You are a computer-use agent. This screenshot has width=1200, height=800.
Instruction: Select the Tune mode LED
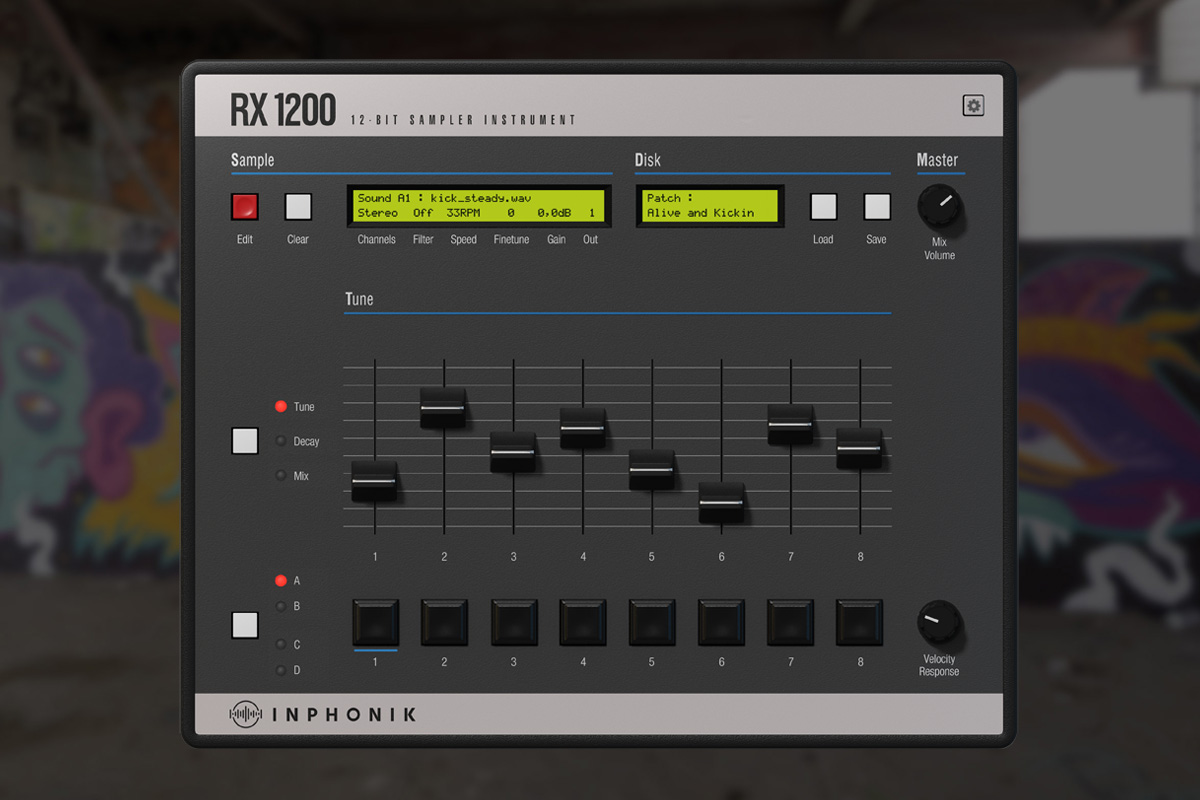[x=281, y=407]
